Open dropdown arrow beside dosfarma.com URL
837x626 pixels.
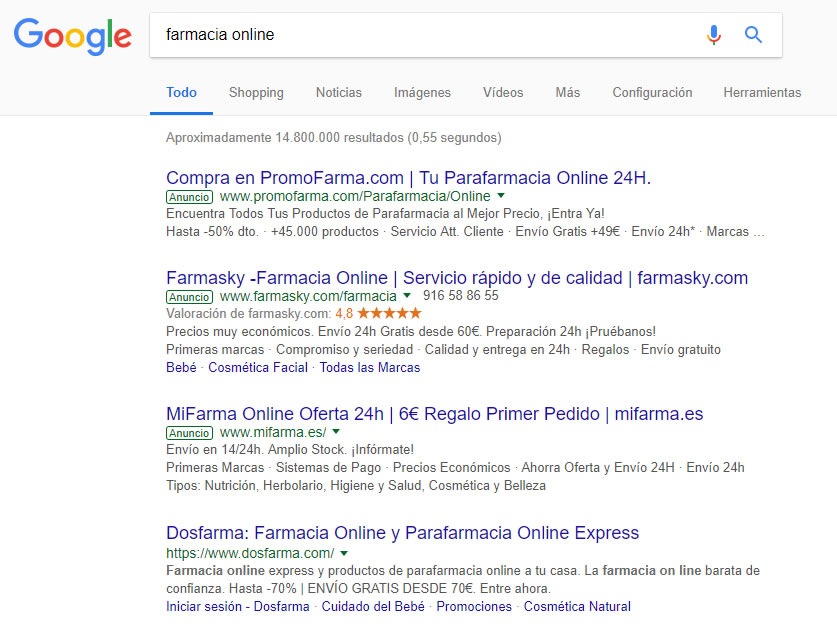344,553
